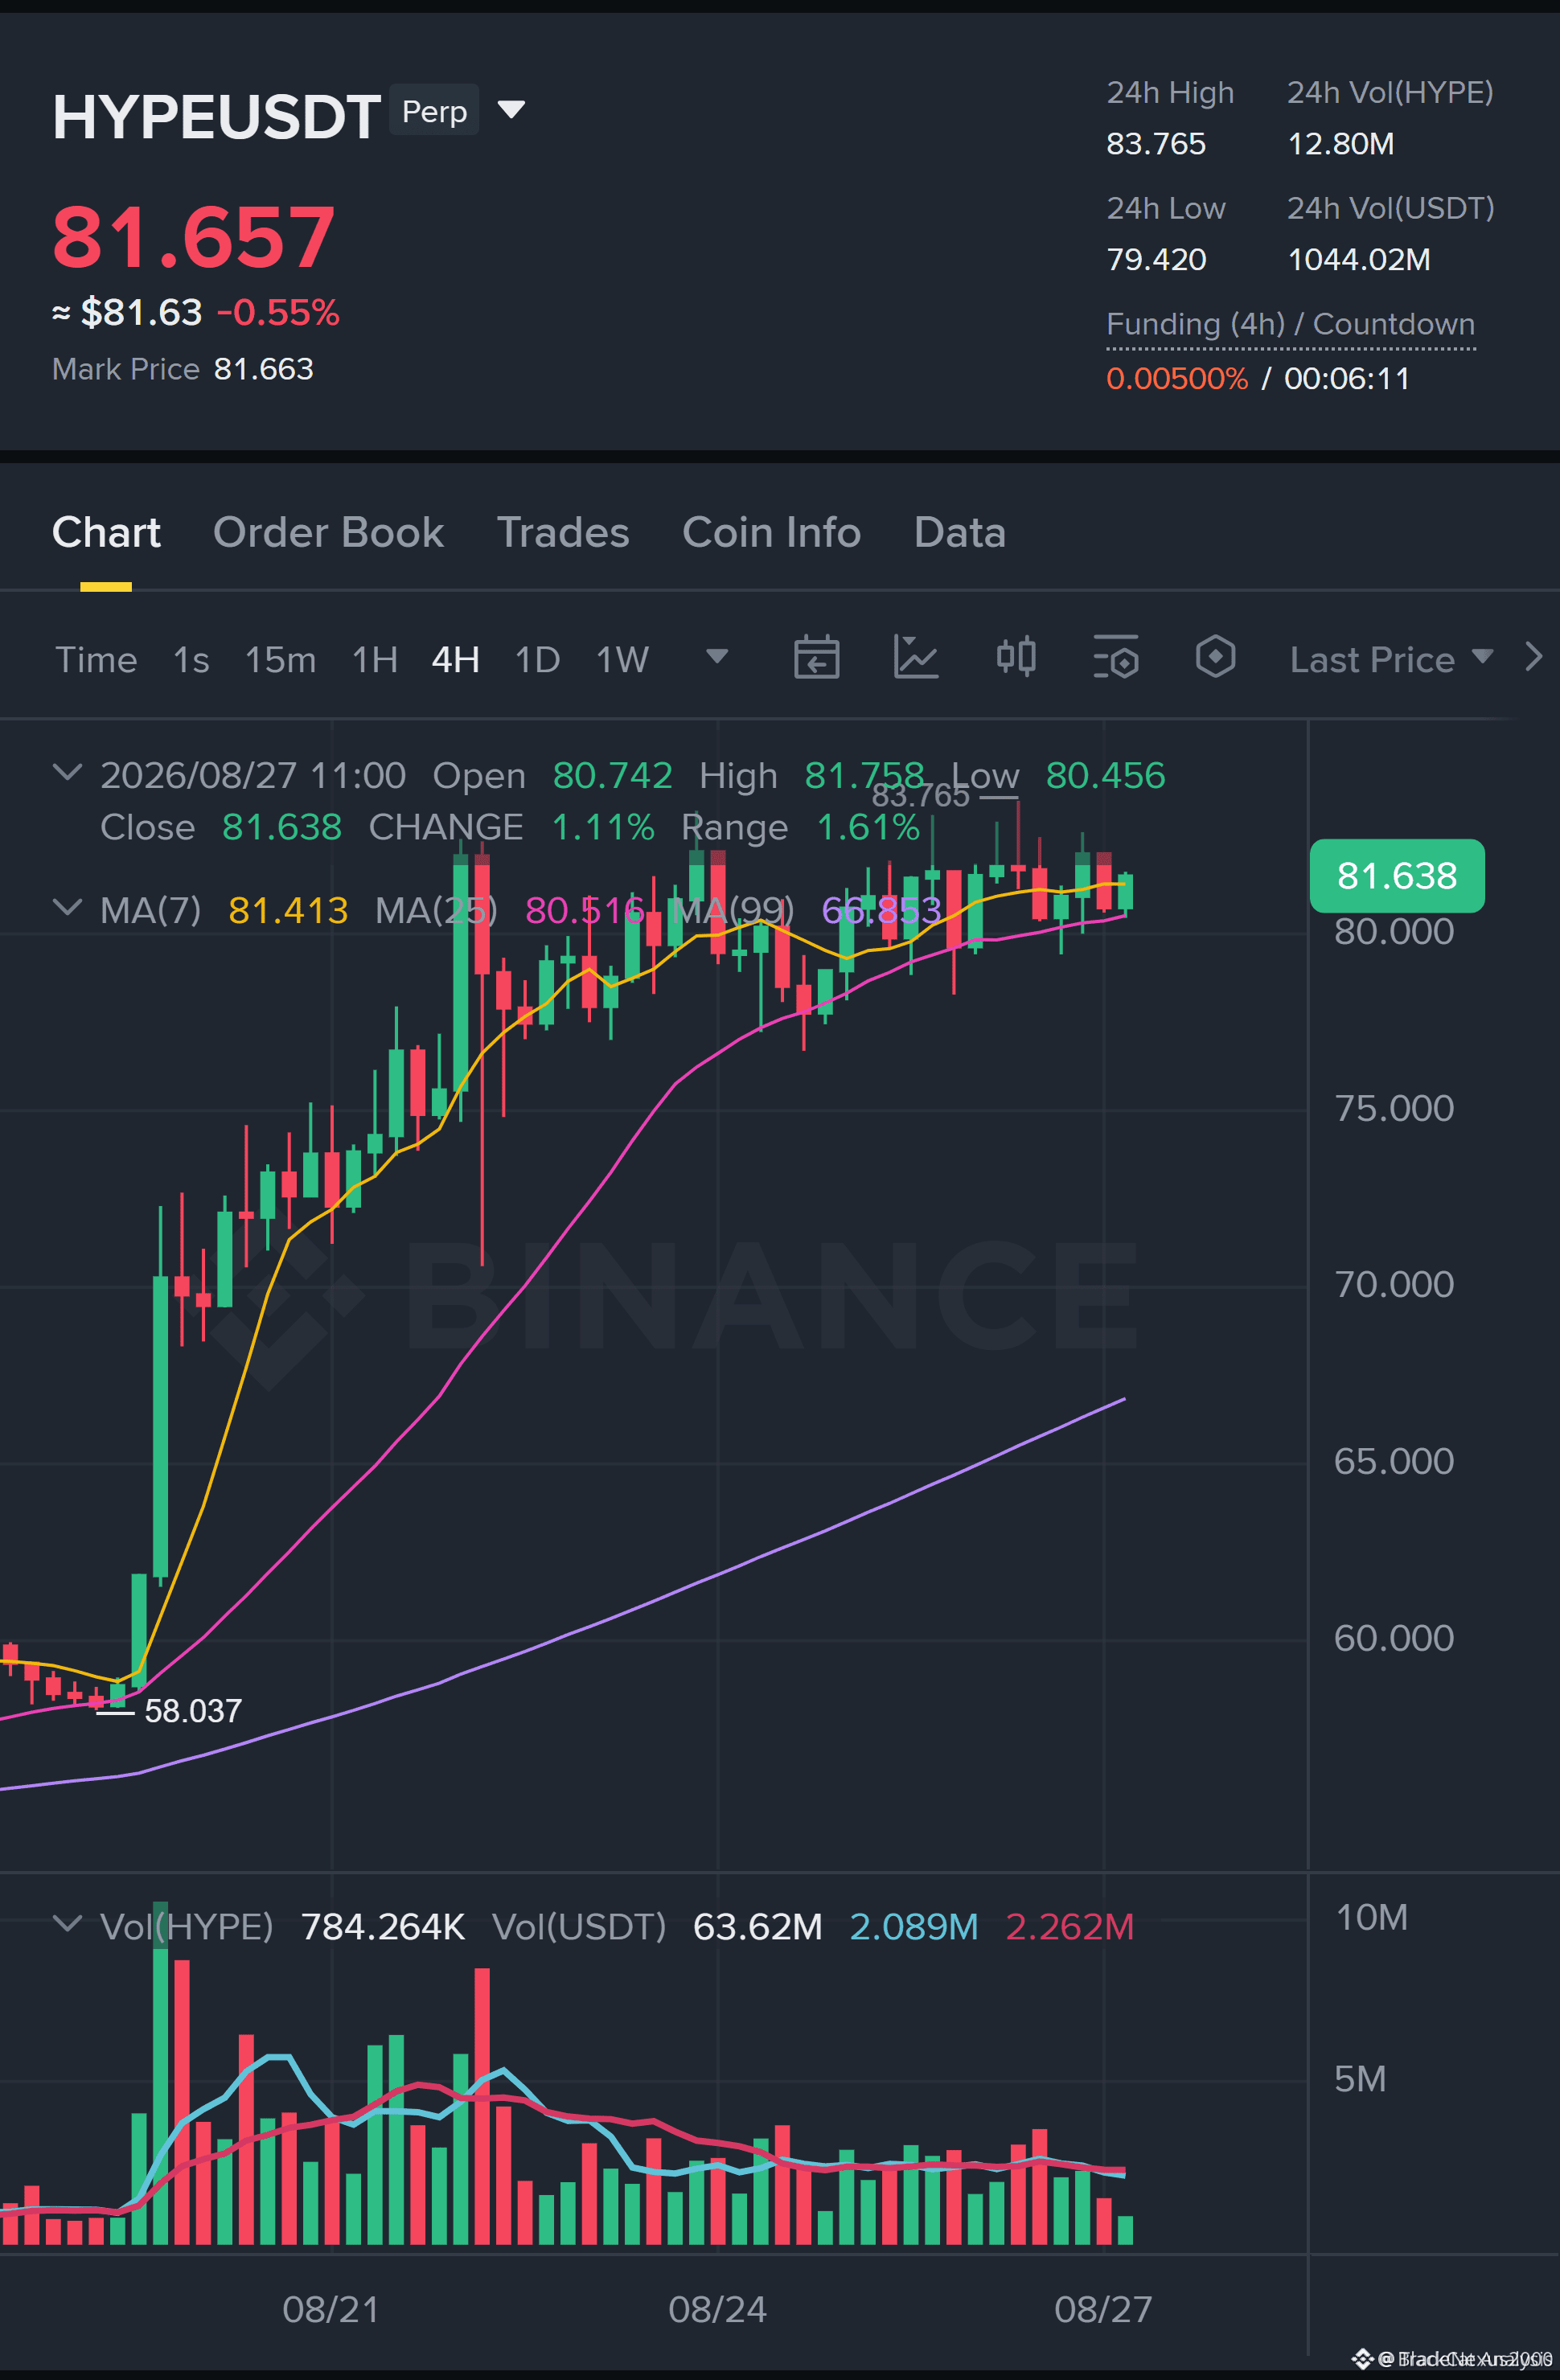
Task: Select the 1W chart interval
Action: [x=622, y=659]
